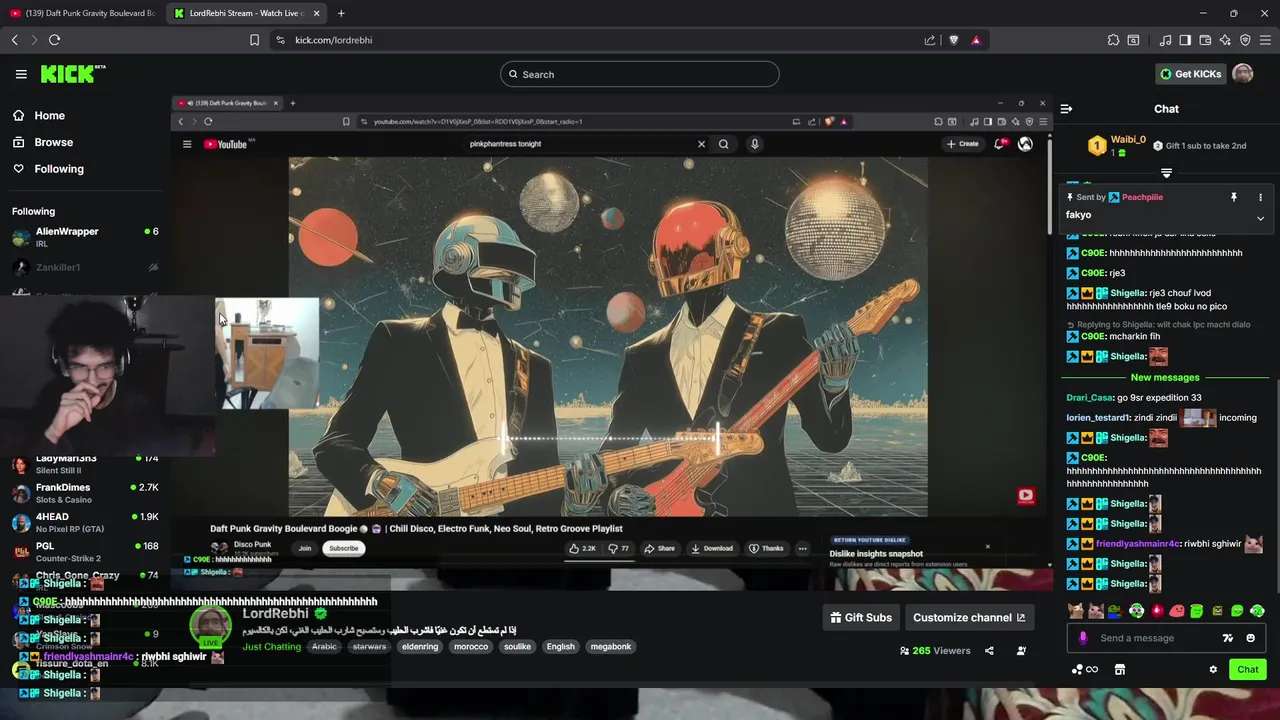The image size is (1280, 720).
Task: Toggle the browser sidebar panel icon
Action: pyautogui.click(x=1185, y=40)
